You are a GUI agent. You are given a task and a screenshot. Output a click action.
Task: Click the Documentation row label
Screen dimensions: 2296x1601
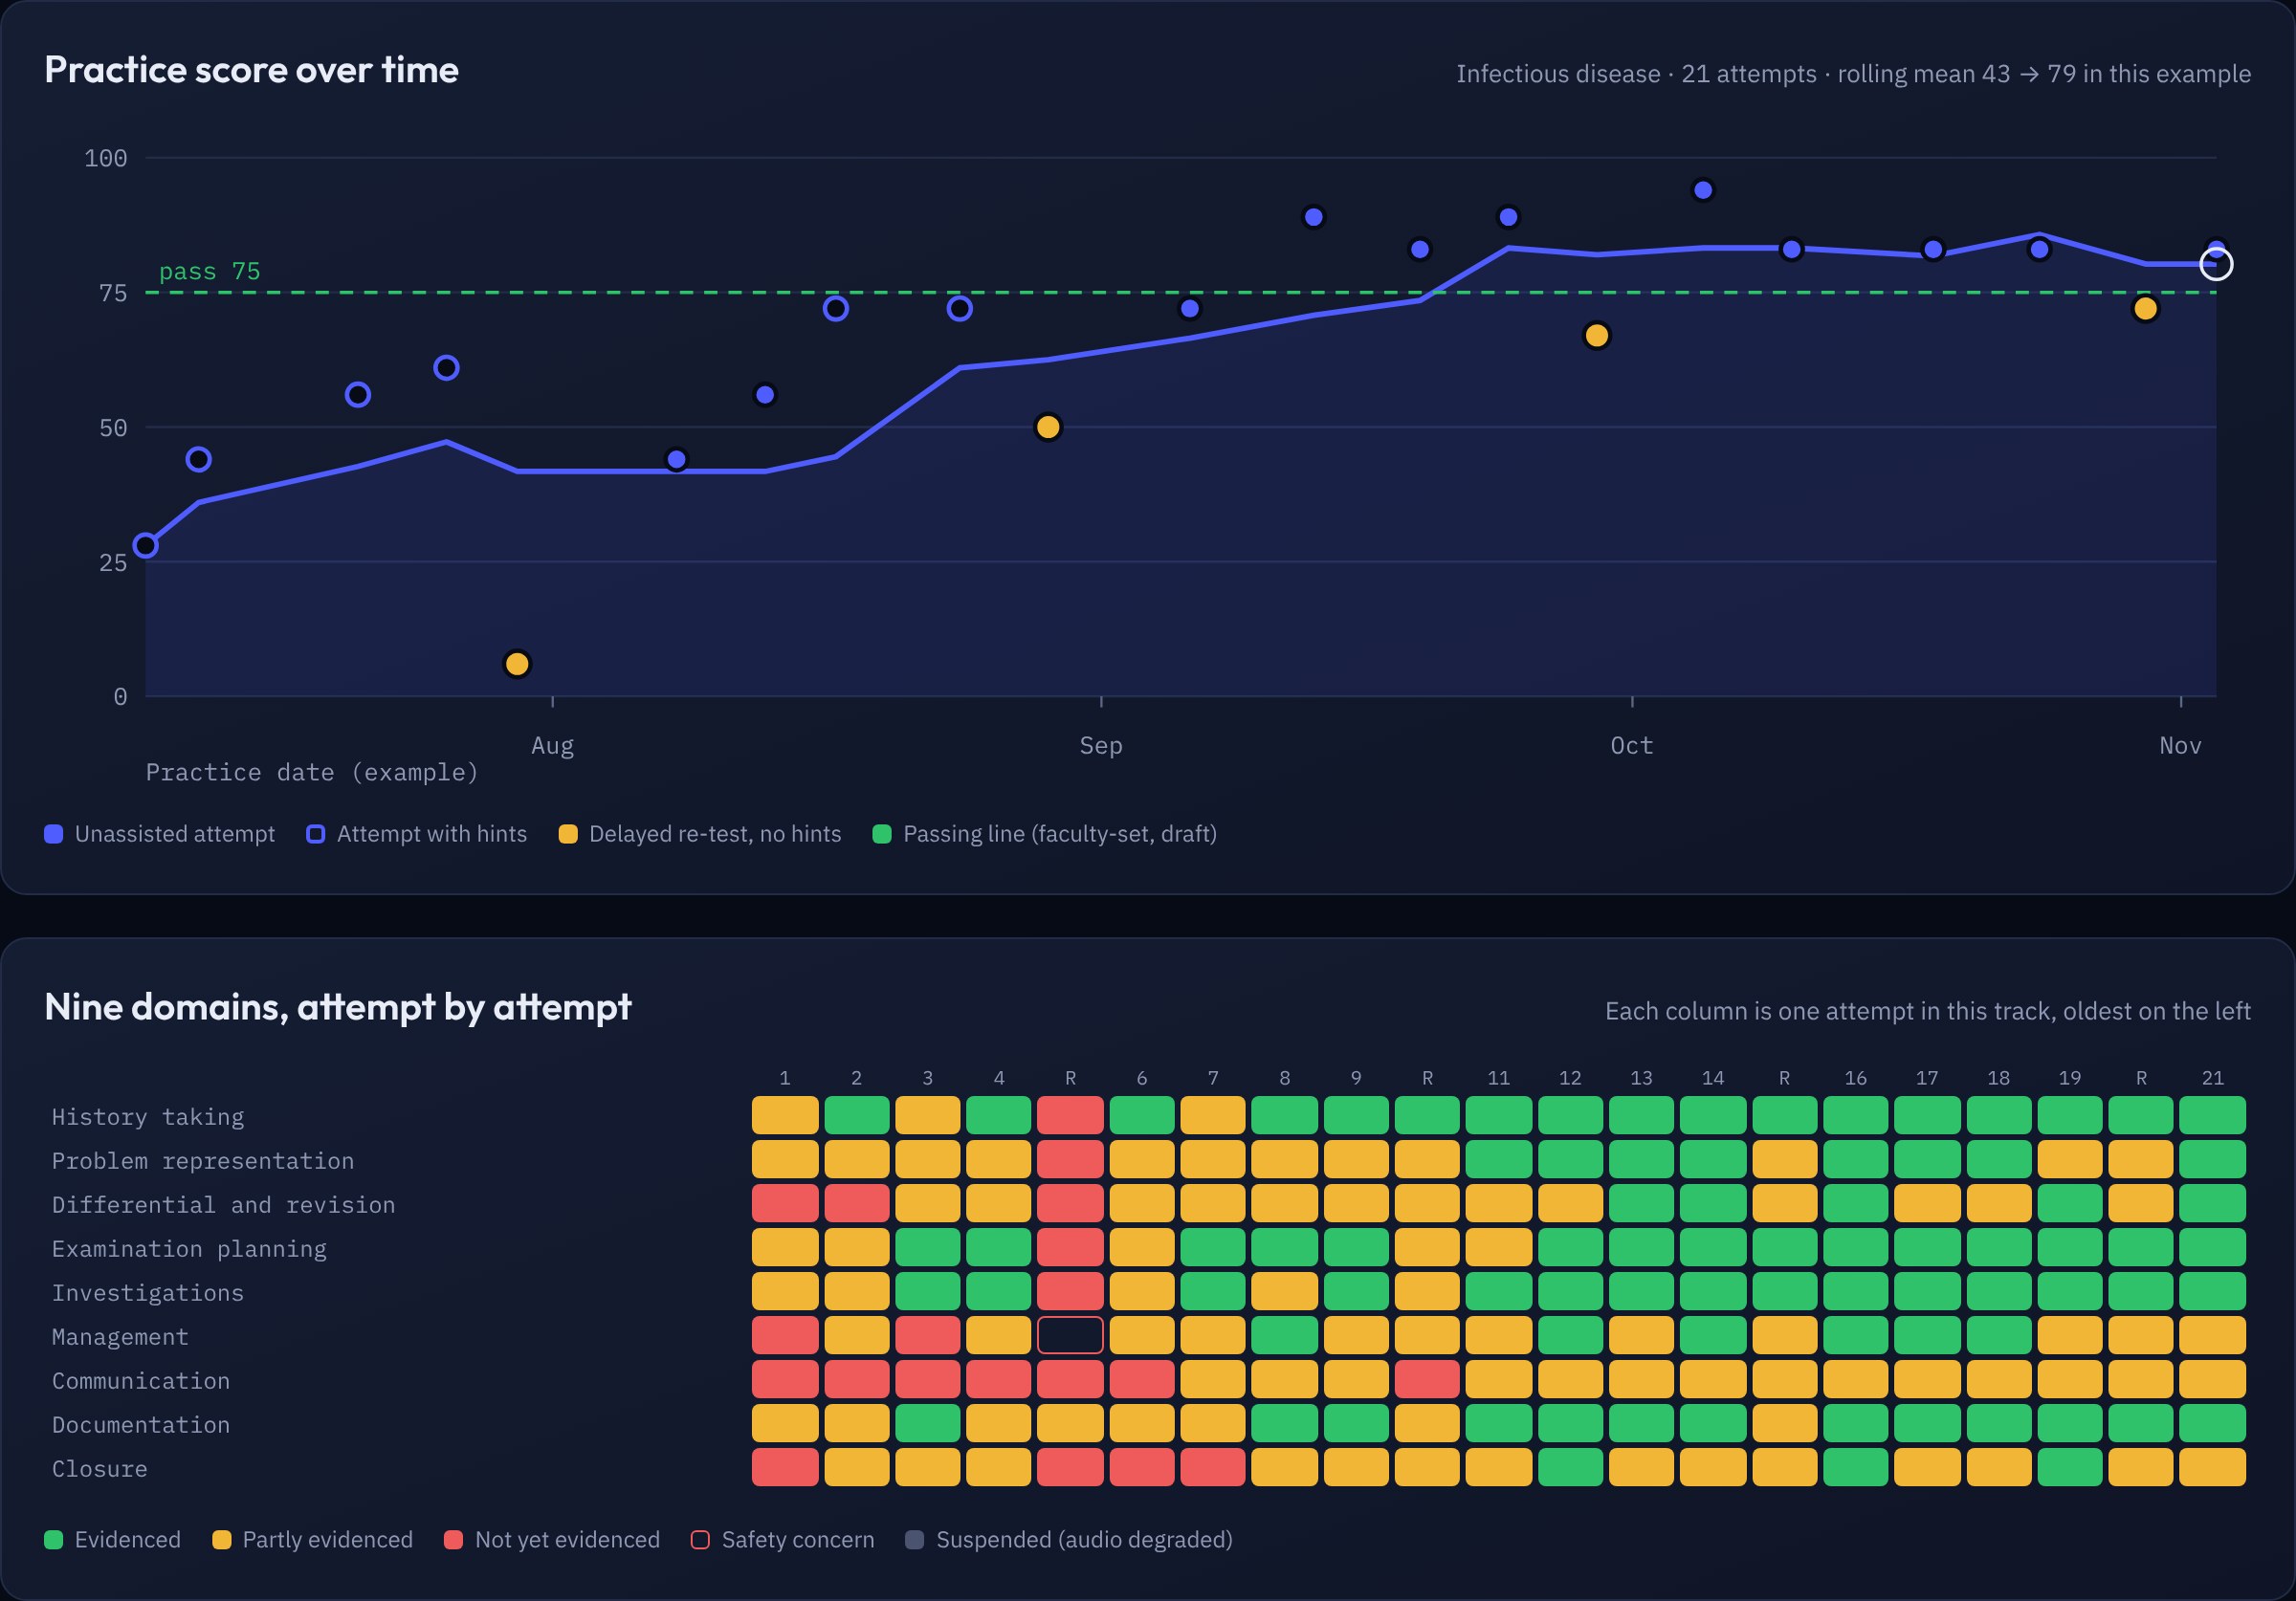(x=141, y=1424)
